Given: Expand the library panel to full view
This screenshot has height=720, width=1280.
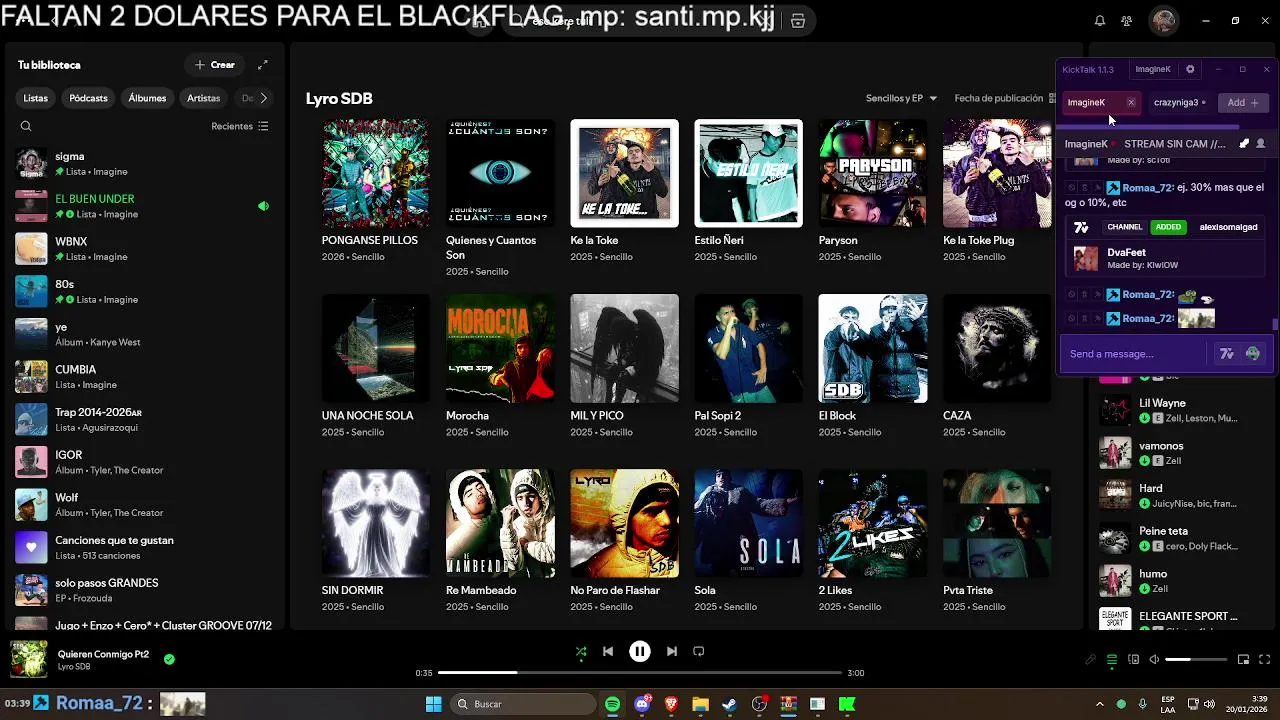Looking at the screenshot, I should coord(262,65).
